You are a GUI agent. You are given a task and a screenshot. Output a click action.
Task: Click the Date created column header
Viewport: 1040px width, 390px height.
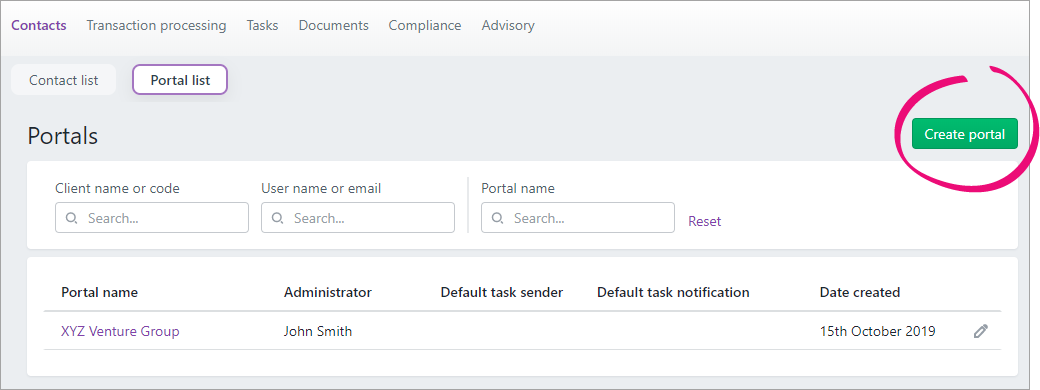click(860, 292)
